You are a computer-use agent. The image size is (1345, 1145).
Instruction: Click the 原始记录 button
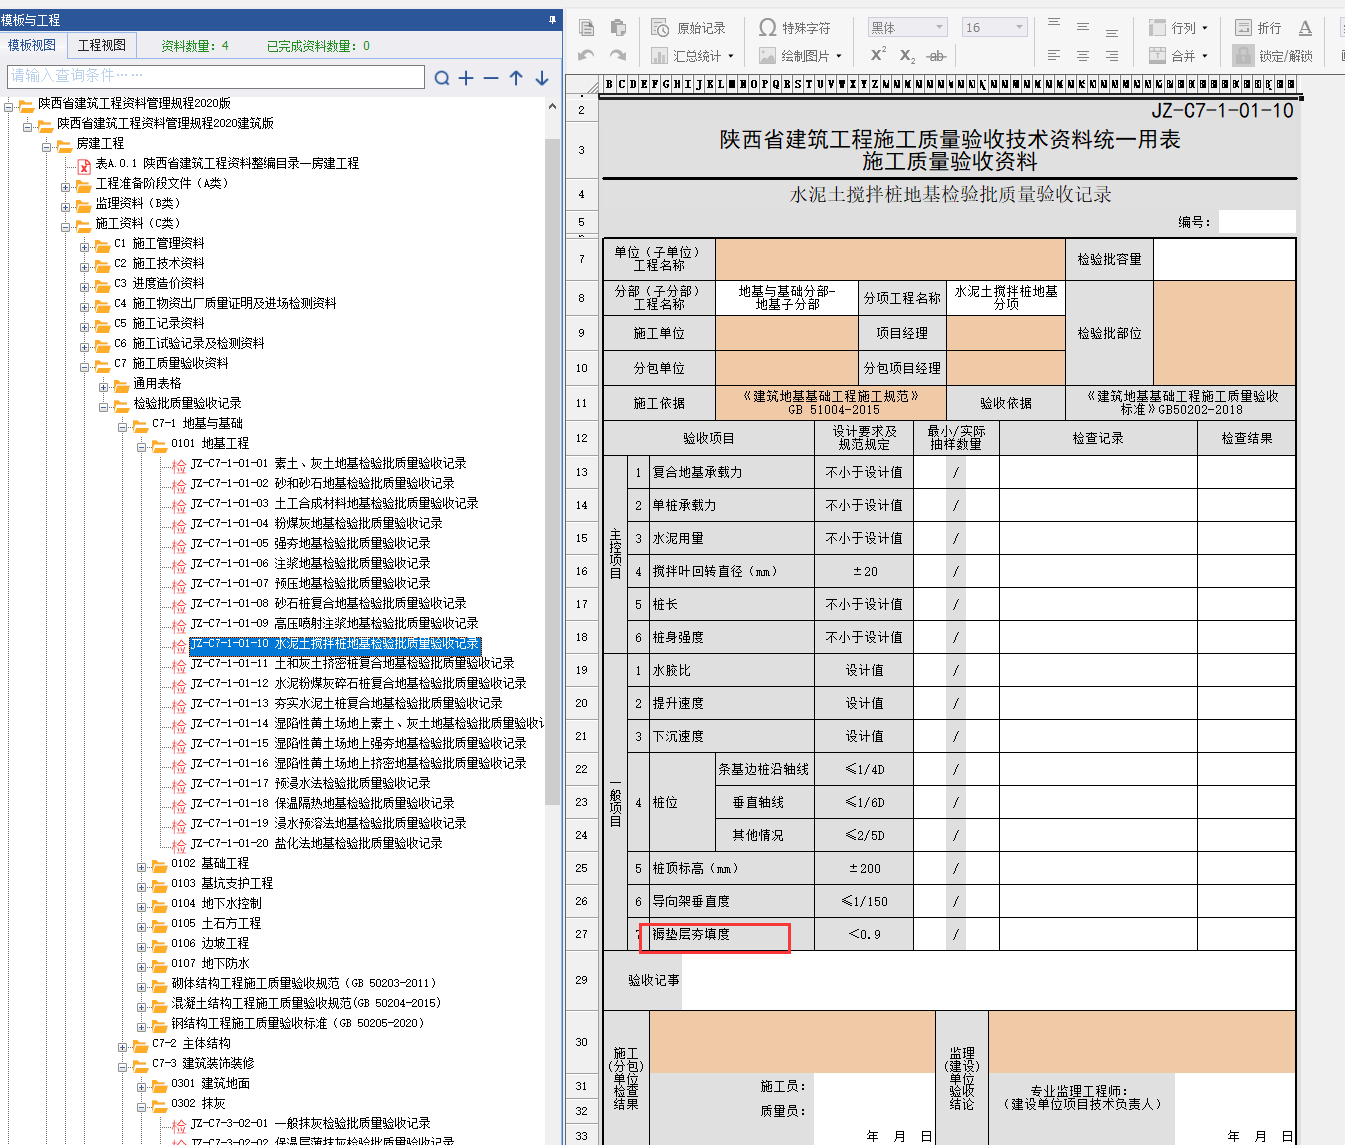pyautogui.click(x=689, y=28)
